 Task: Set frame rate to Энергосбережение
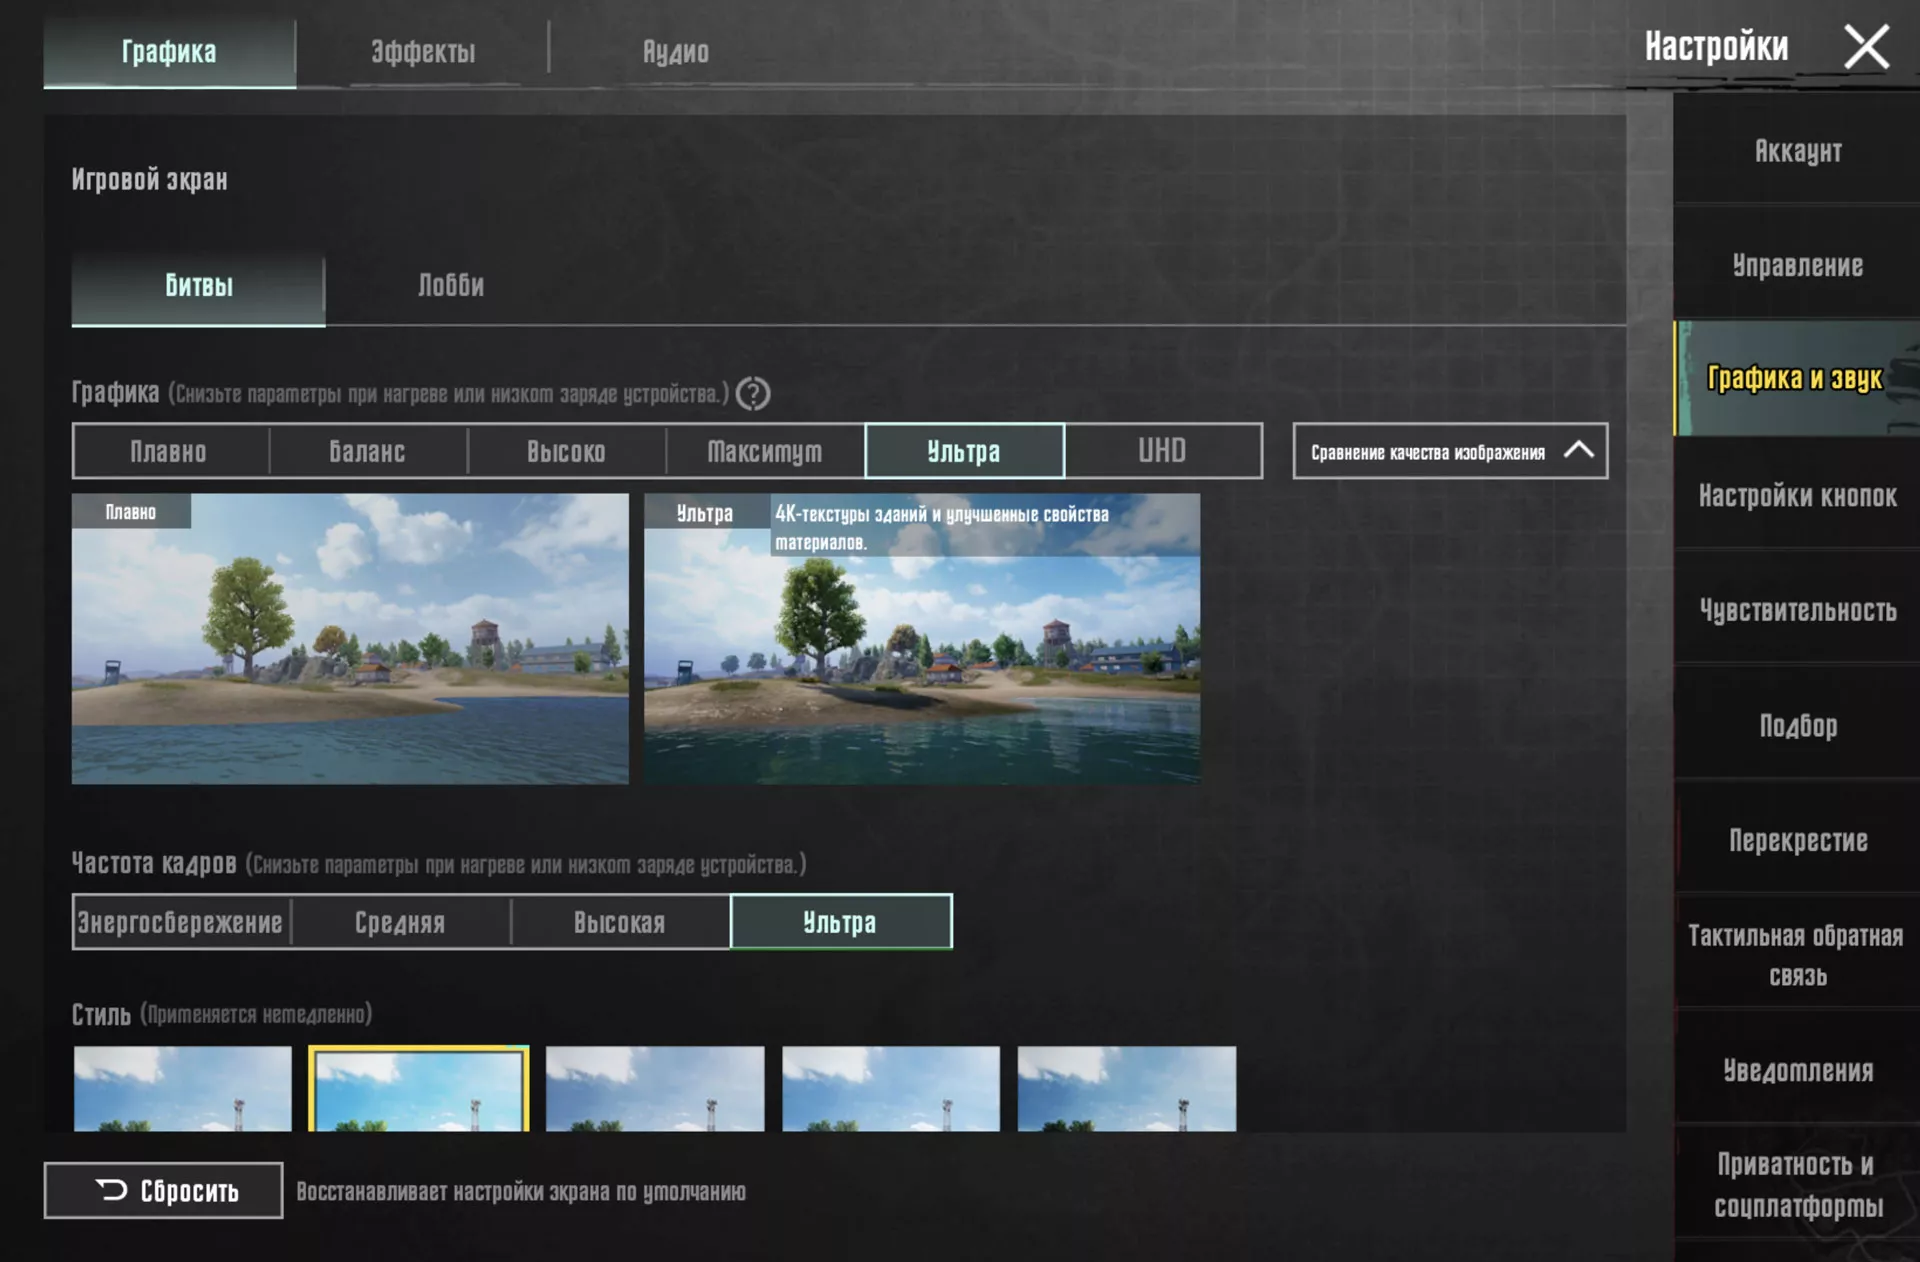click(x=181, y=922)
